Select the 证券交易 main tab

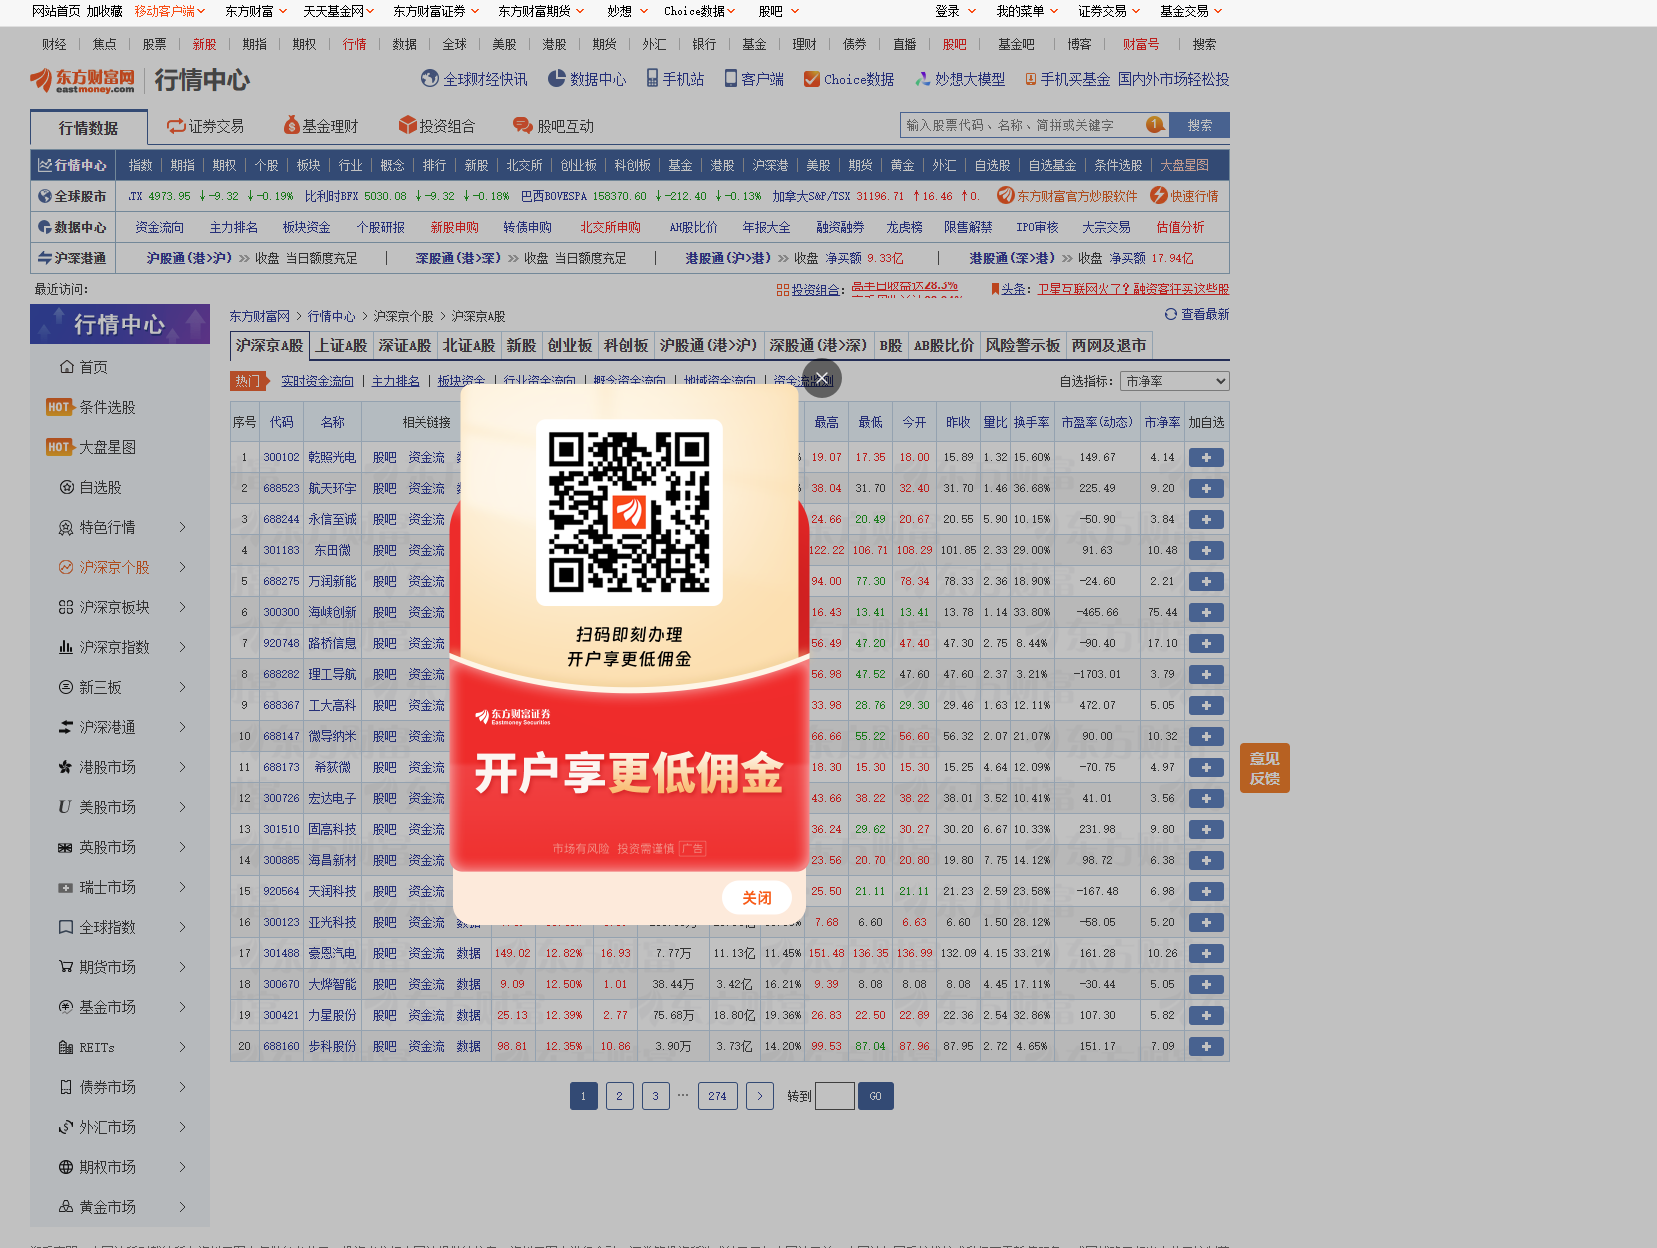click(205, 126)
